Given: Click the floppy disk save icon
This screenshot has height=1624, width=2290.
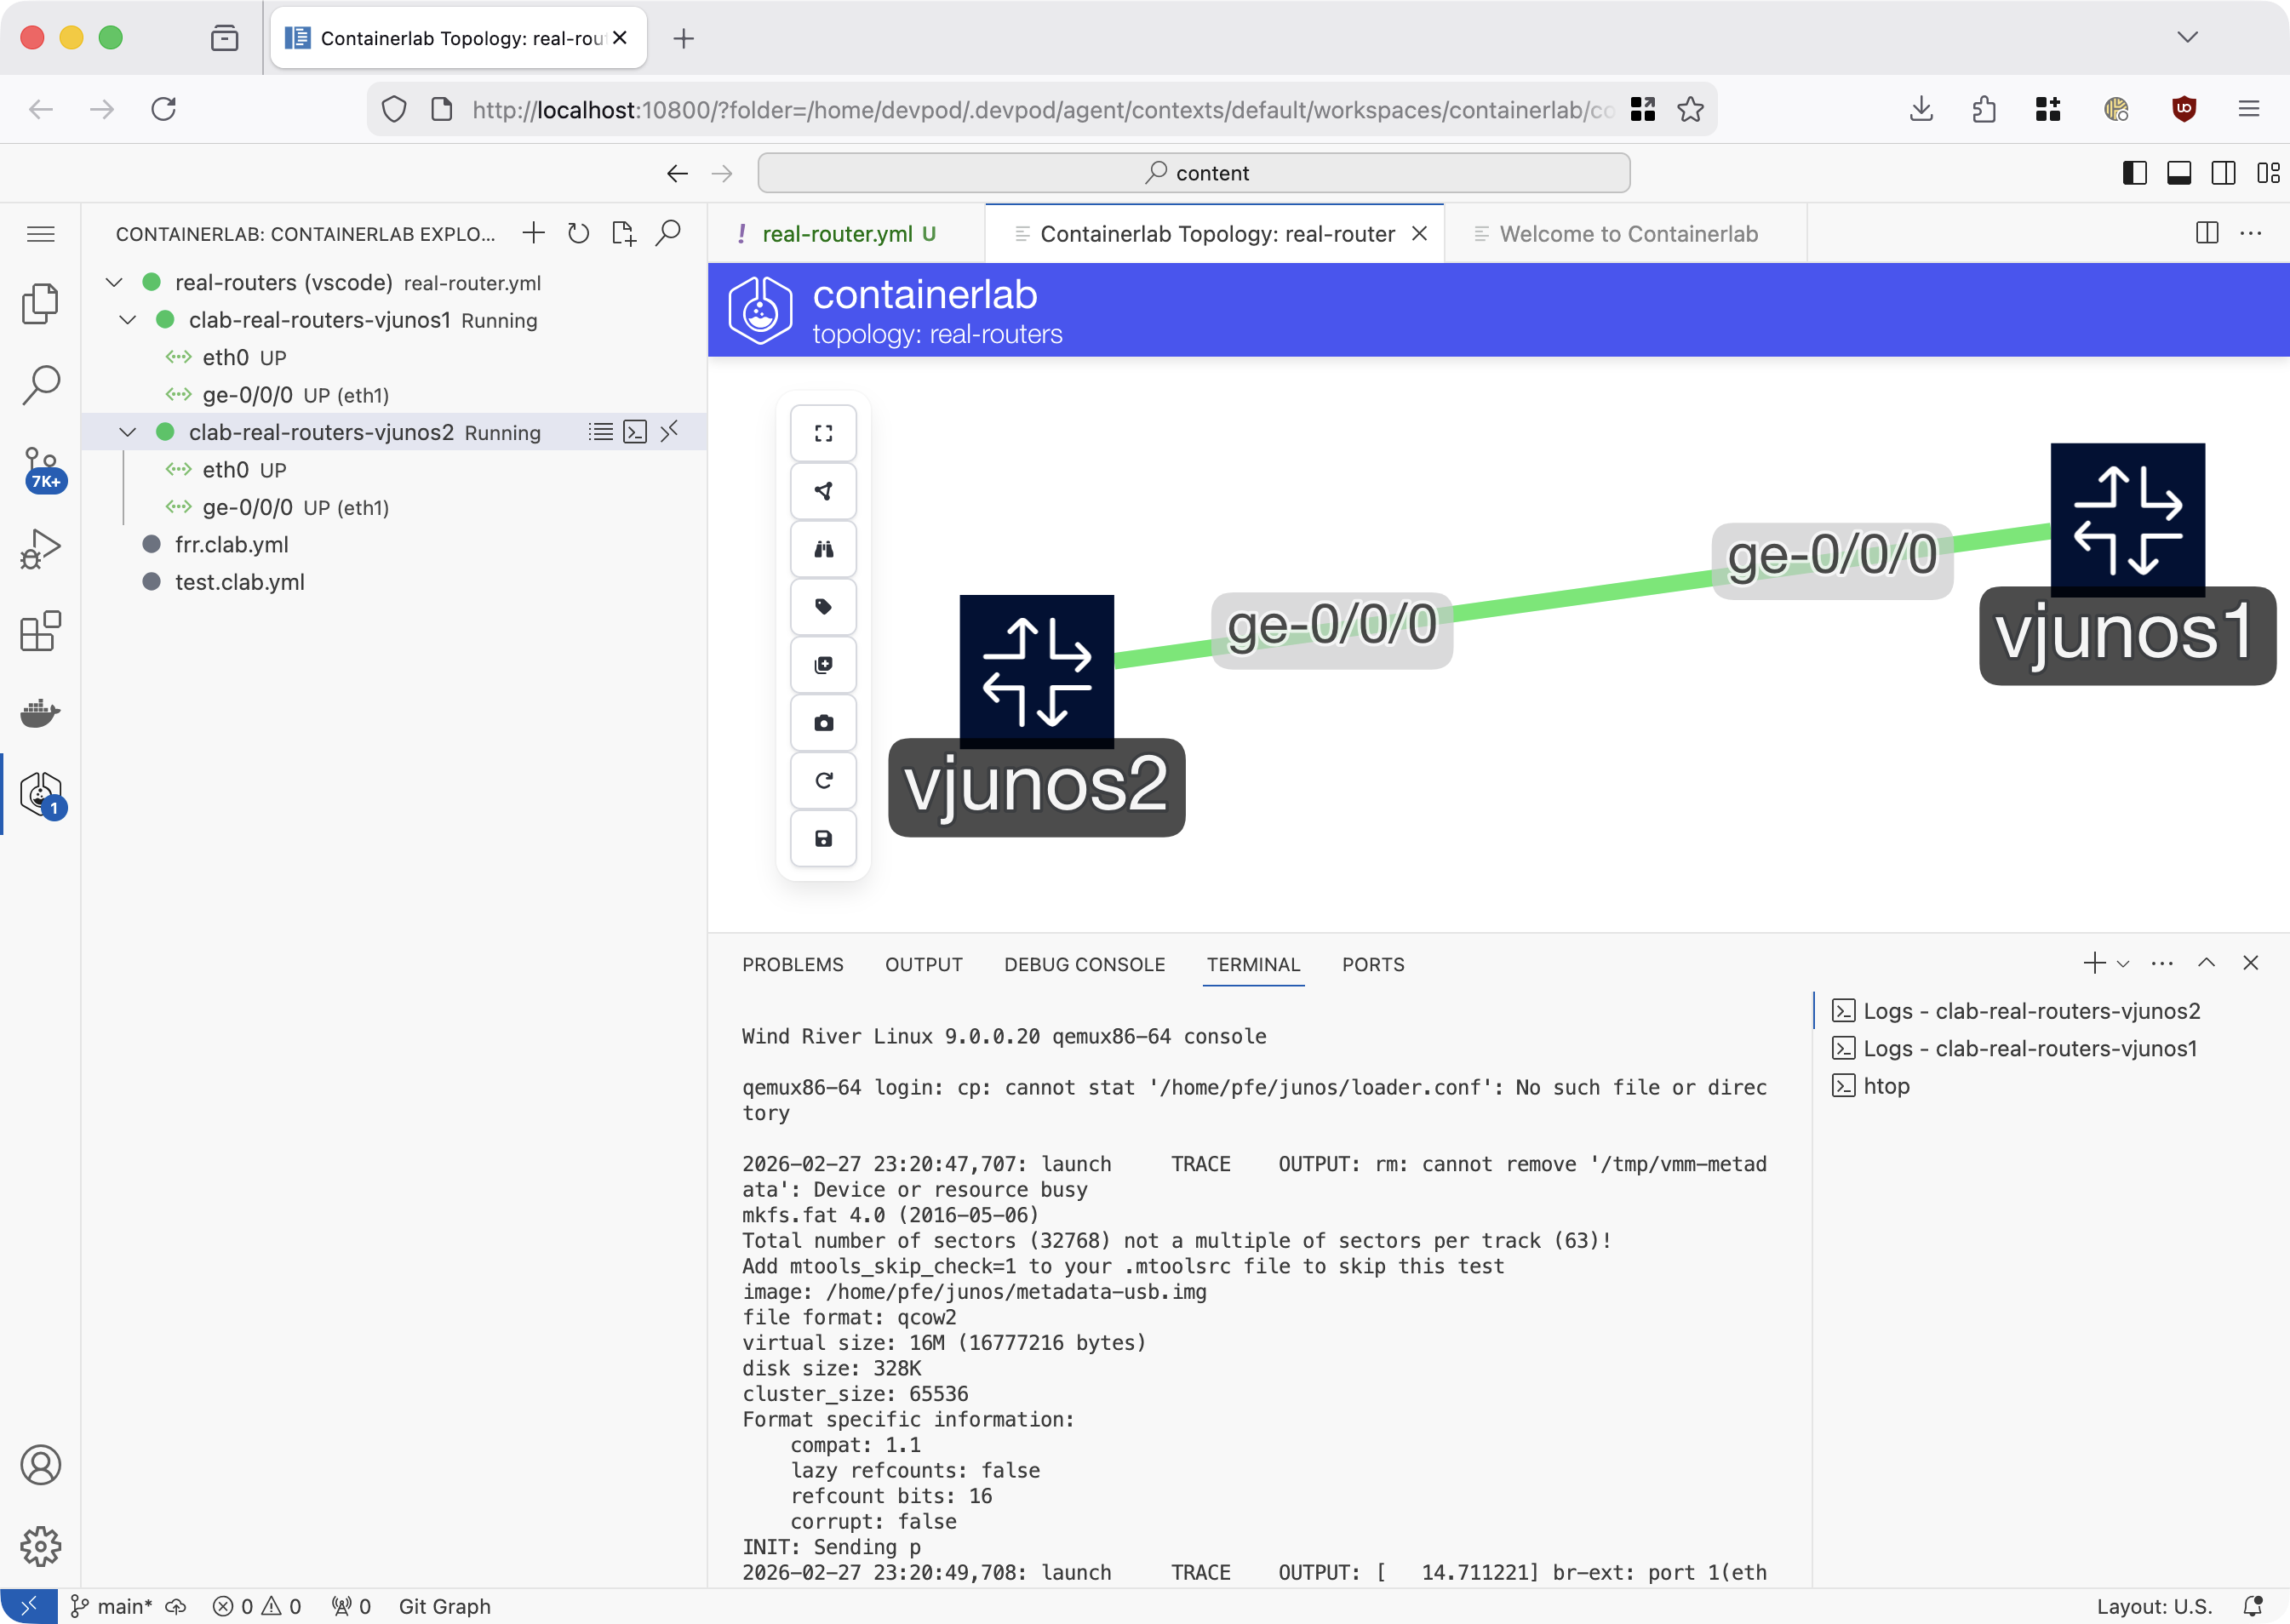Looking at the screenshot, I should [823, 839].
